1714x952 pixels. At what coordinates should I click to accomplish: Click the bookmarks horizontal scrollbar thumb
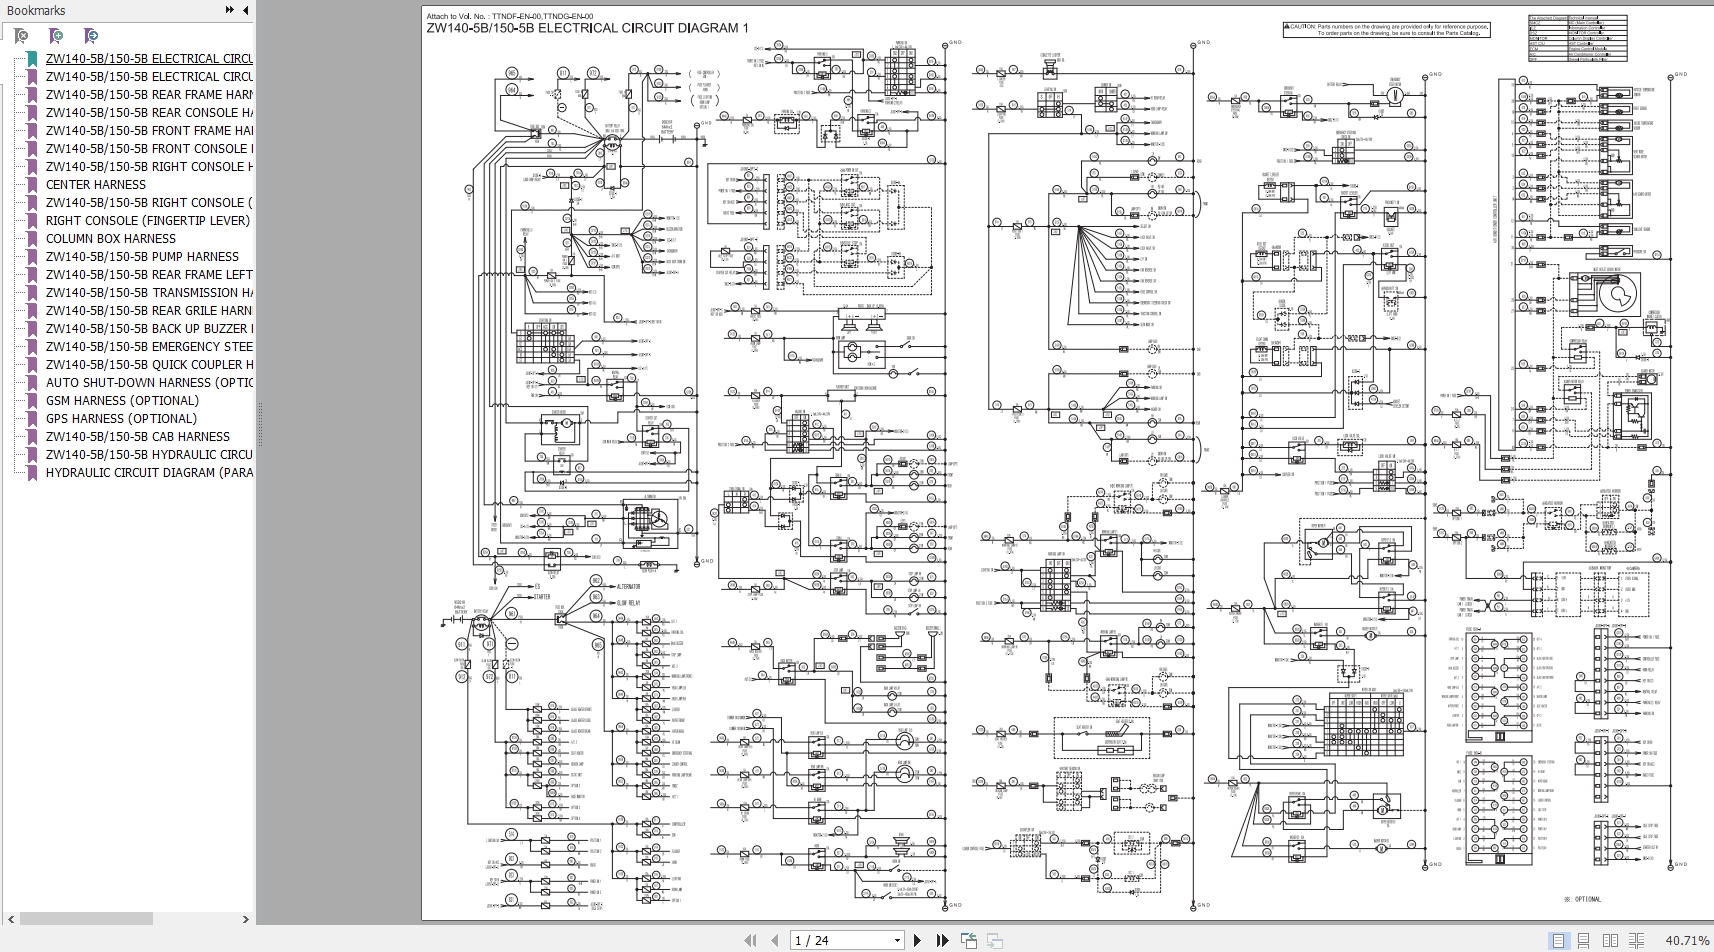[86, 919]
